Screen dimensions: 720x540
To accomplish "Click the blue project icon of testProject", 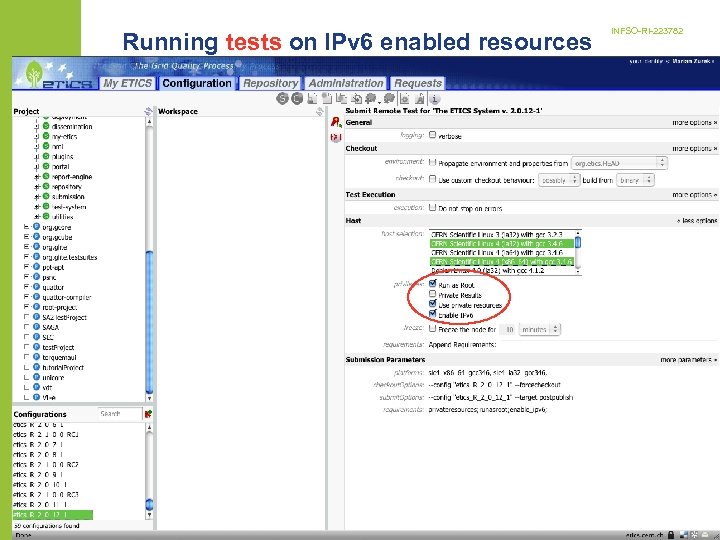I will coord(36,347).
